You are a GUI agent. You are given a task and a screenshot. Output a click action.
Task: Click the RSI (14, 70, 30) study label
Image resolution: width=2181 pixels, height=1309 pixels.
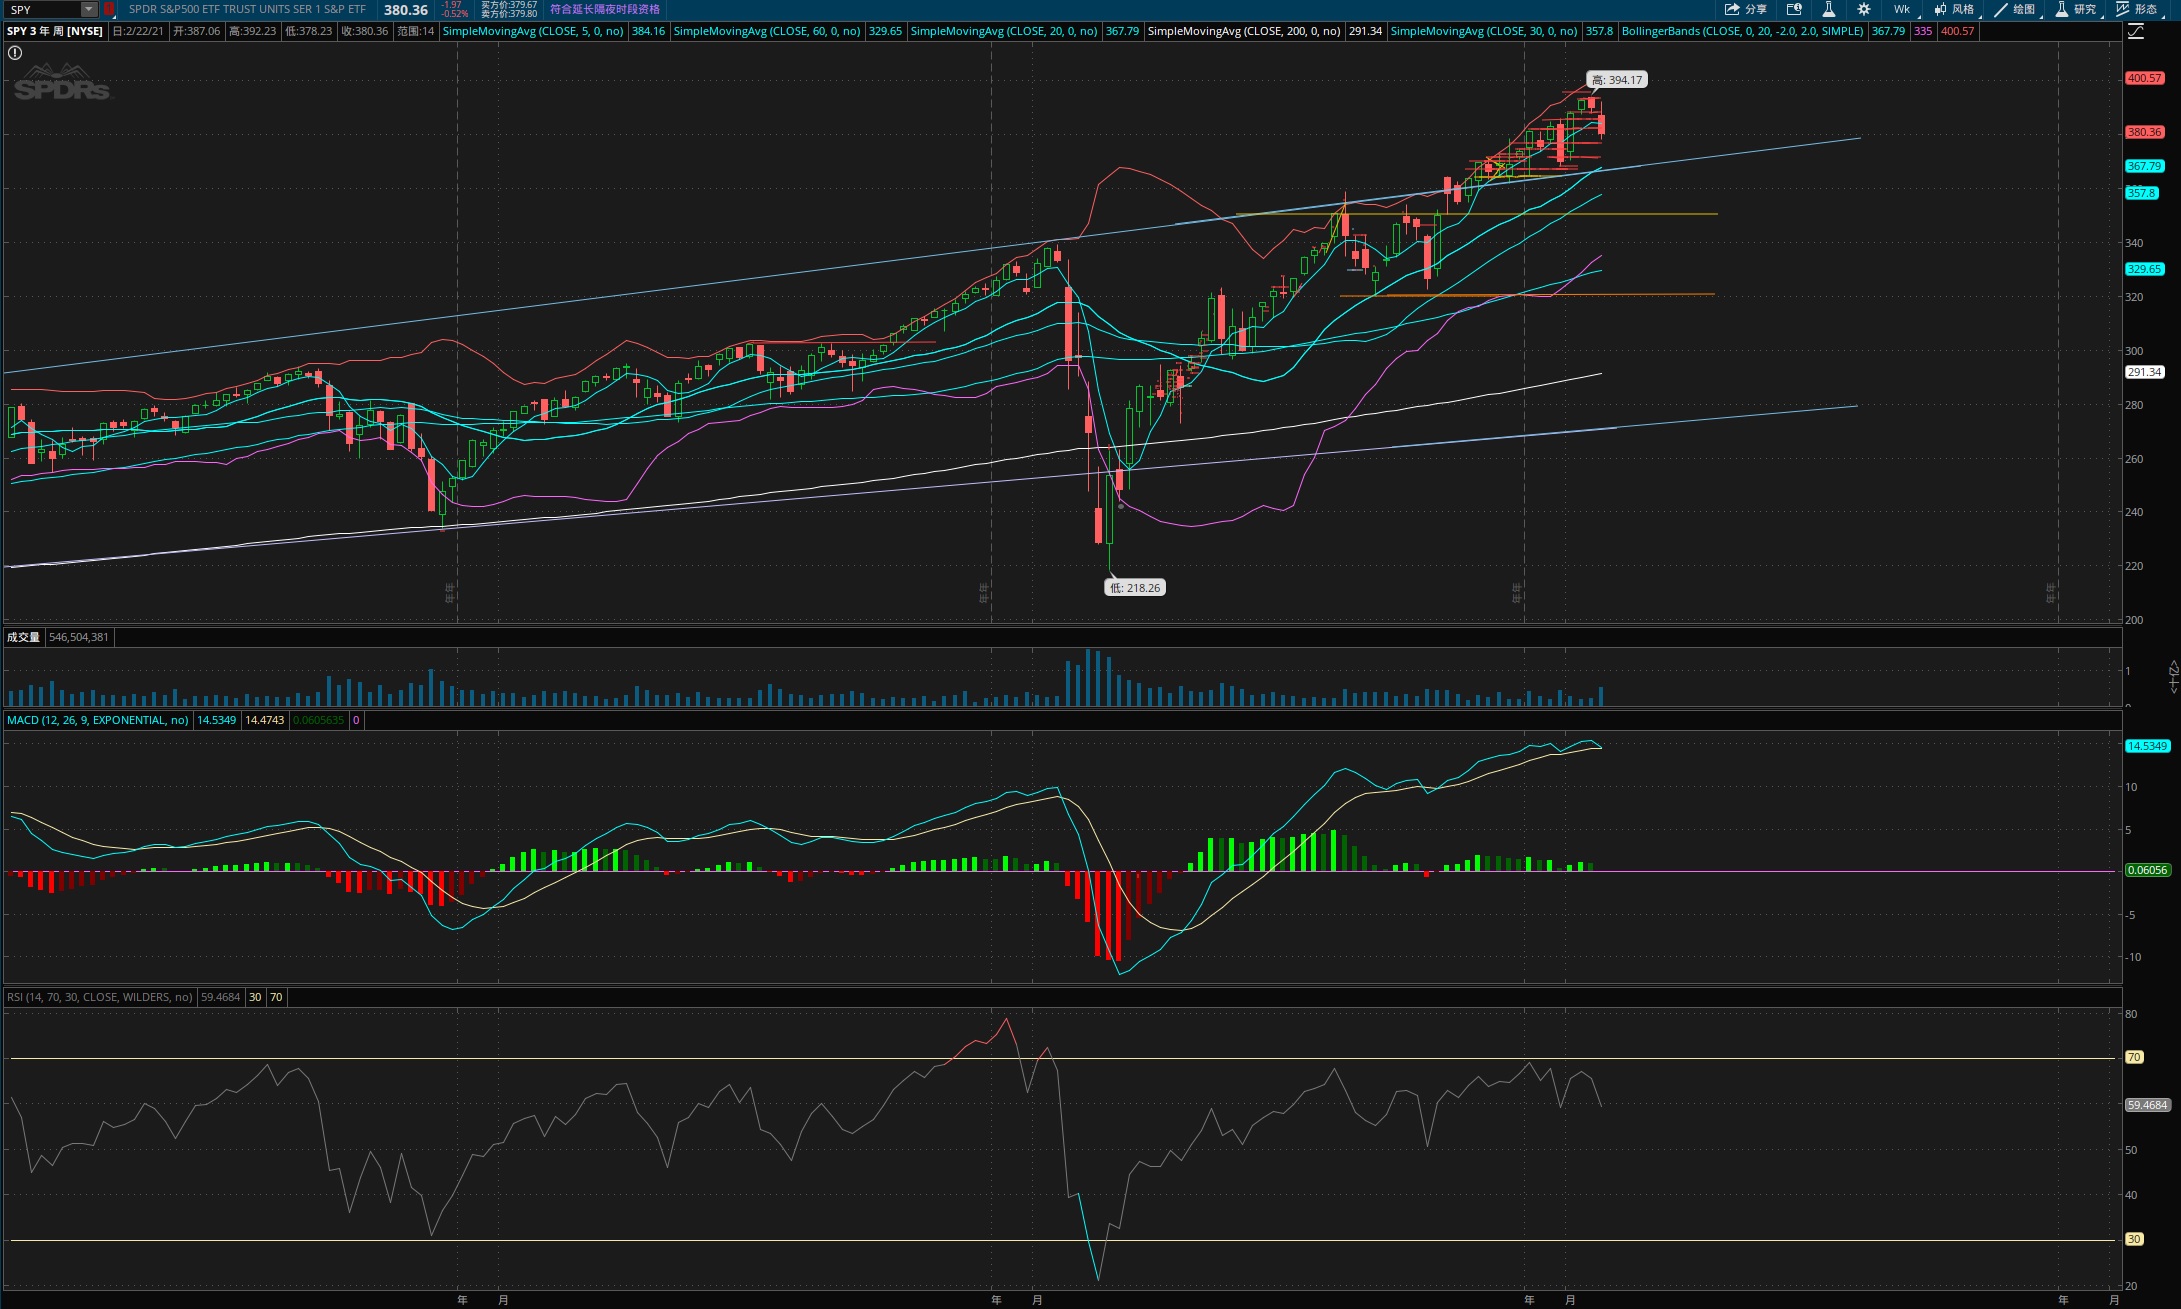point(99,997)
